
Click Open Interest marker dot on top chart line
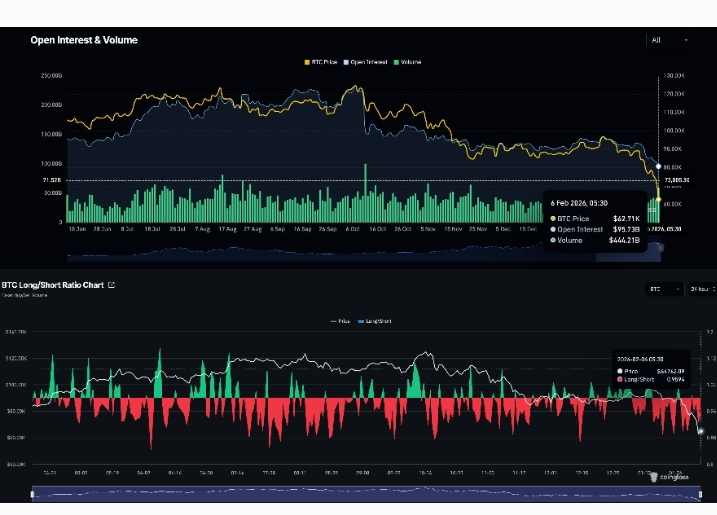pos(658,166)
